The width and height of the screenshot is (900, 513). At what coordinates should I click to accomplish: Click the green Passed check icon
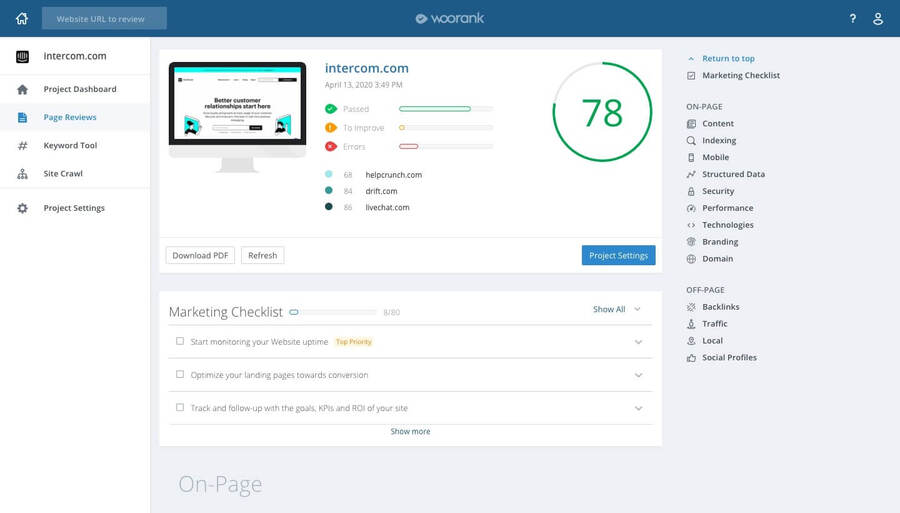pyautogui.click(x=331, y=108)
